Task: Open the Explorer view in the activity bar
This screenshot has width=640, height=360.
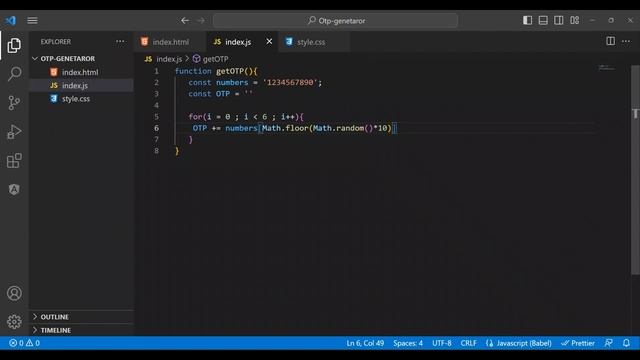Action: [x=14, y=45]
